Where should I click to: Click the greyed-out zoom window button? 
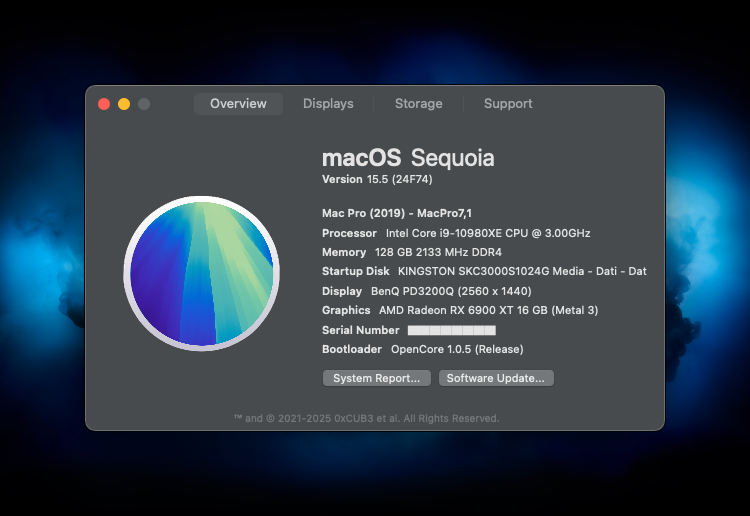(x=144, y=104)
